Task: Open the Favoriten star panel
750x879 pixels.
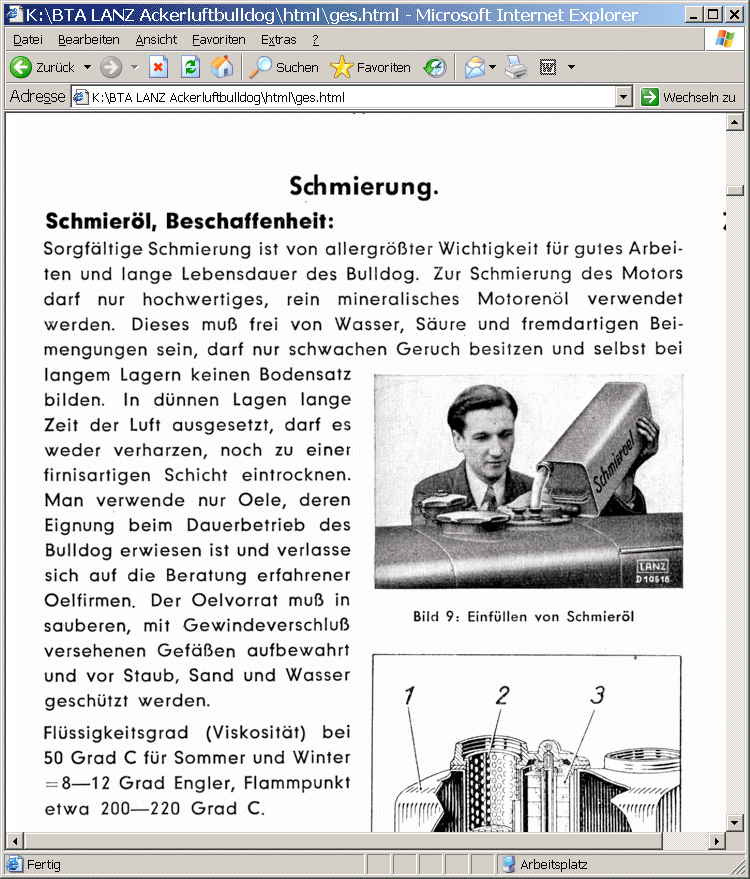Action: point(371,67)
